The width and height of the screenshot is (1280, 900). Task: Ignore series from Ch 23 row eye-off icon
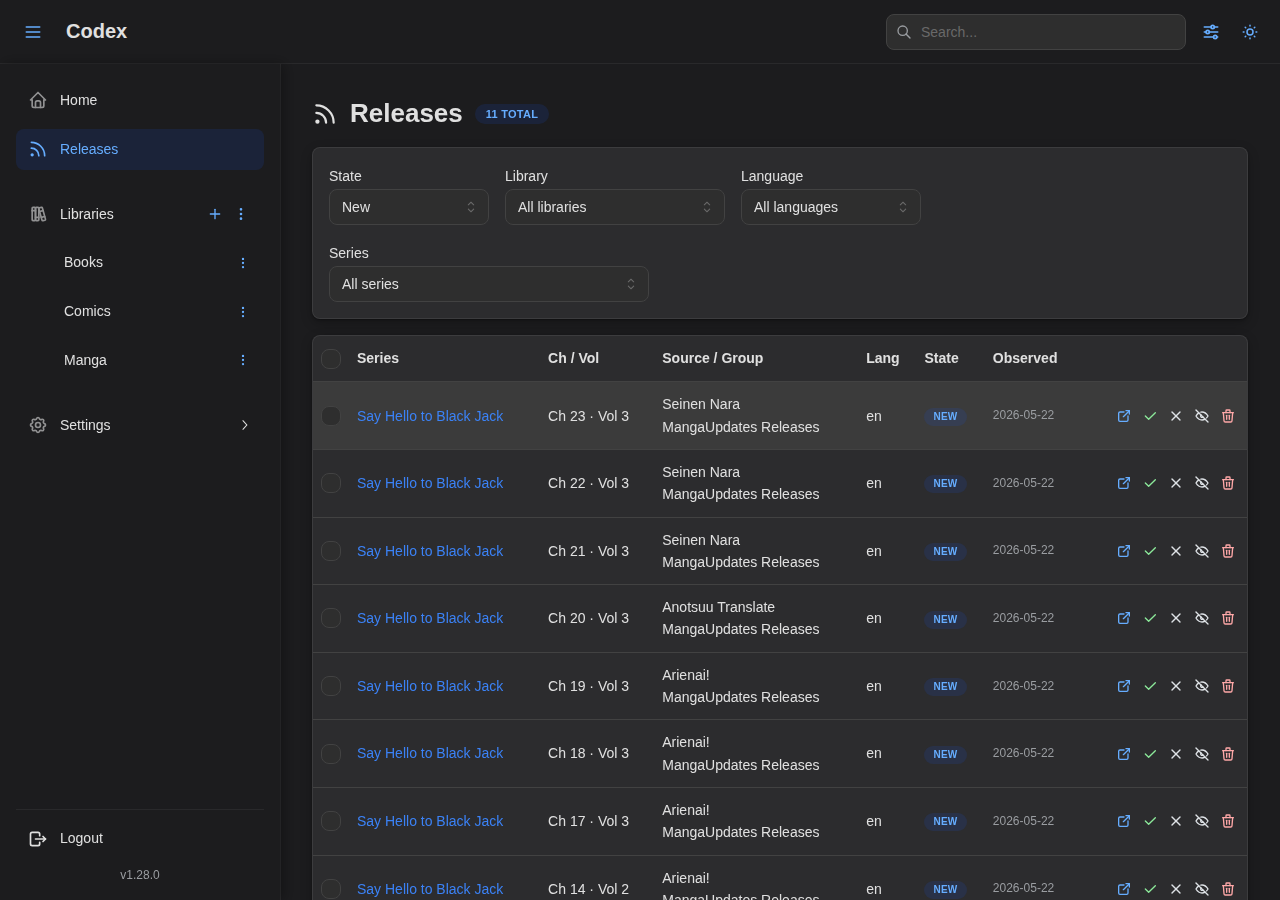[1202, 416]
